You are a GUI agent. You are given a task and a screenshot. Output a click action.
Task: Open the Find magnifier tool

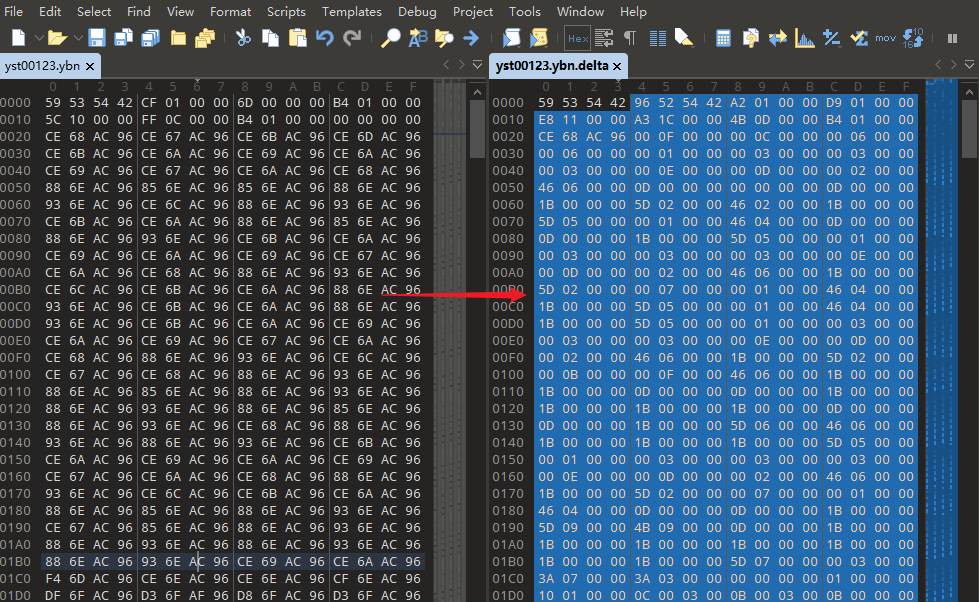click(x=391, y=38)
